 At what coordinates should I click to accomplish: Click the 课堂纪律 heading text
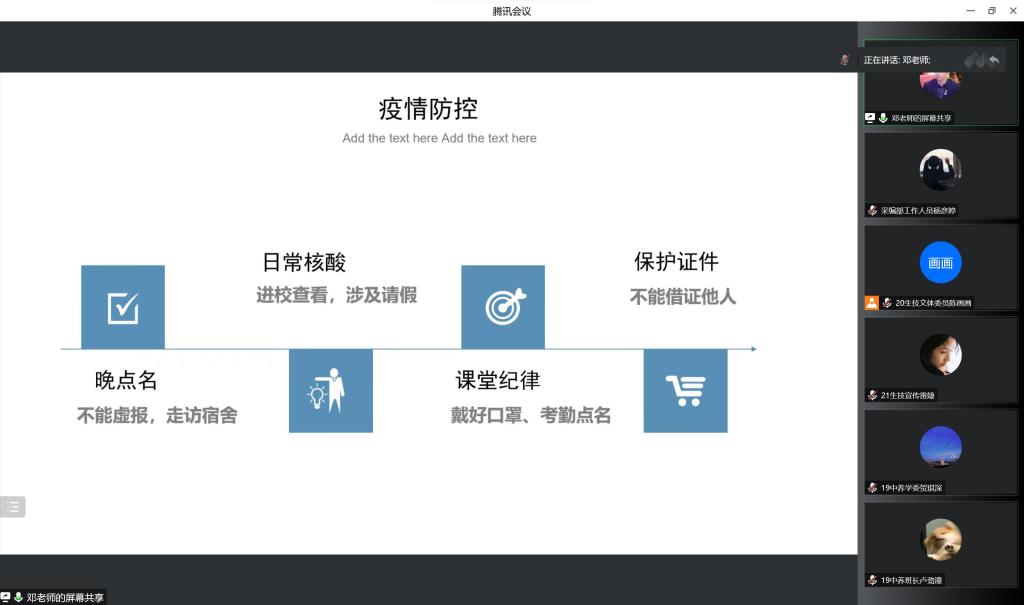pyautogui.click(x=498, y=381)
